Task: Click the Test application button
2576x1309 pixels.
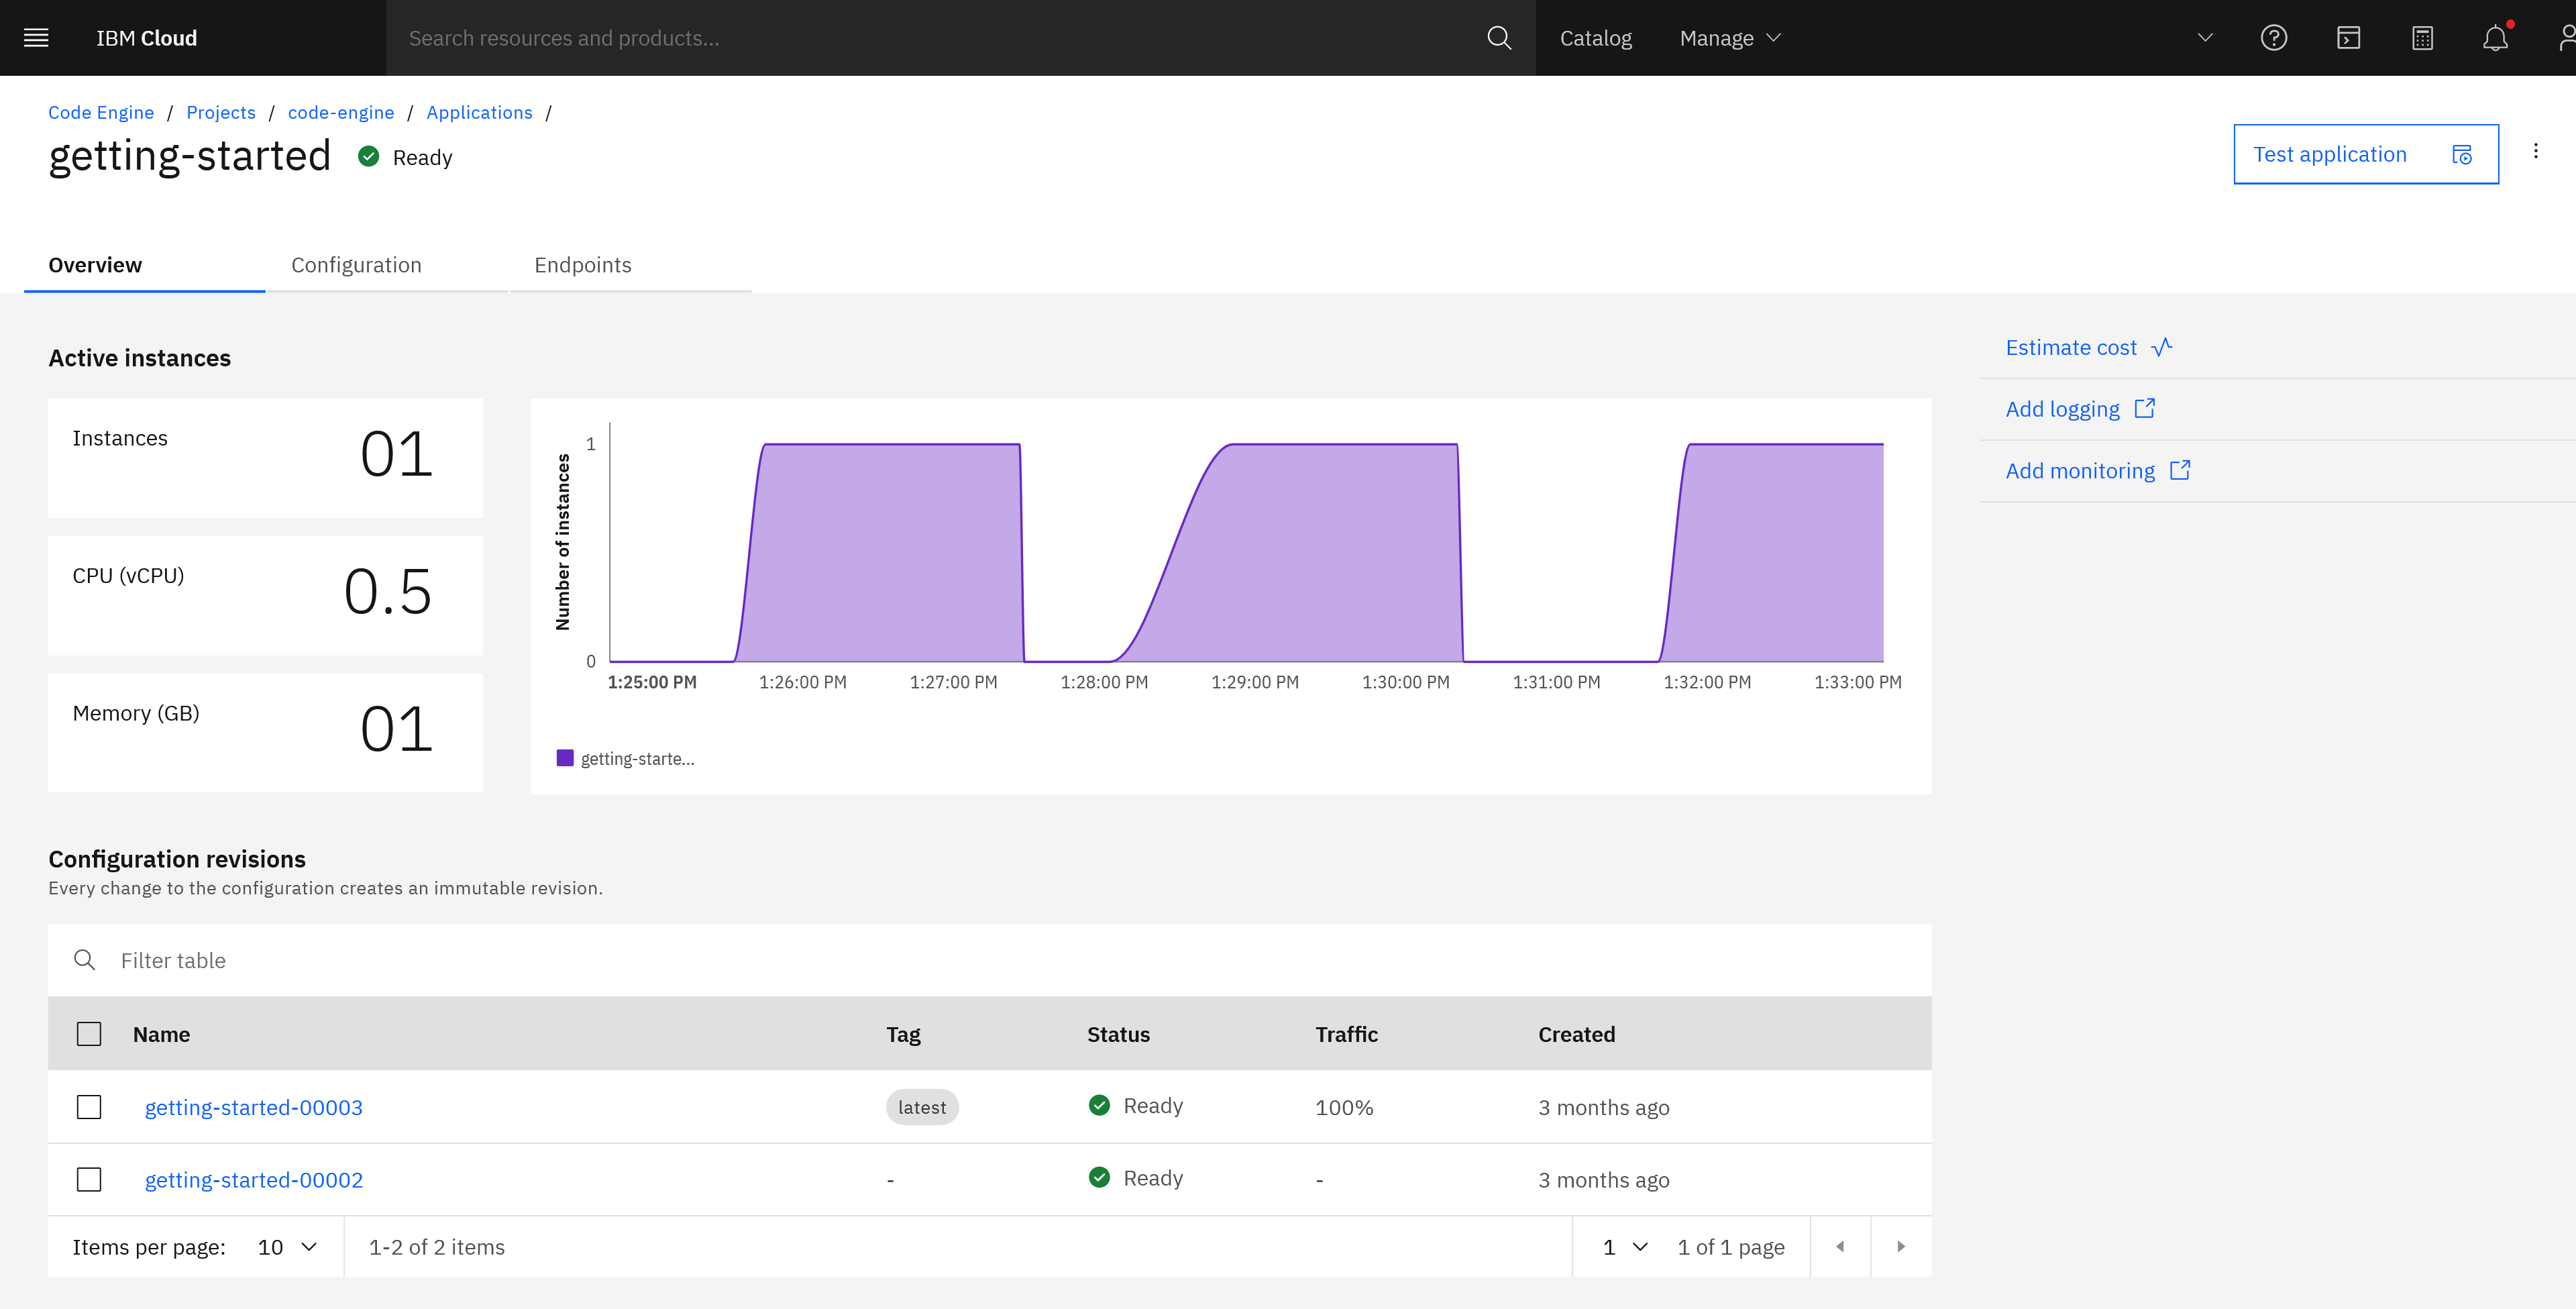Action: [x=2365, y=154]
